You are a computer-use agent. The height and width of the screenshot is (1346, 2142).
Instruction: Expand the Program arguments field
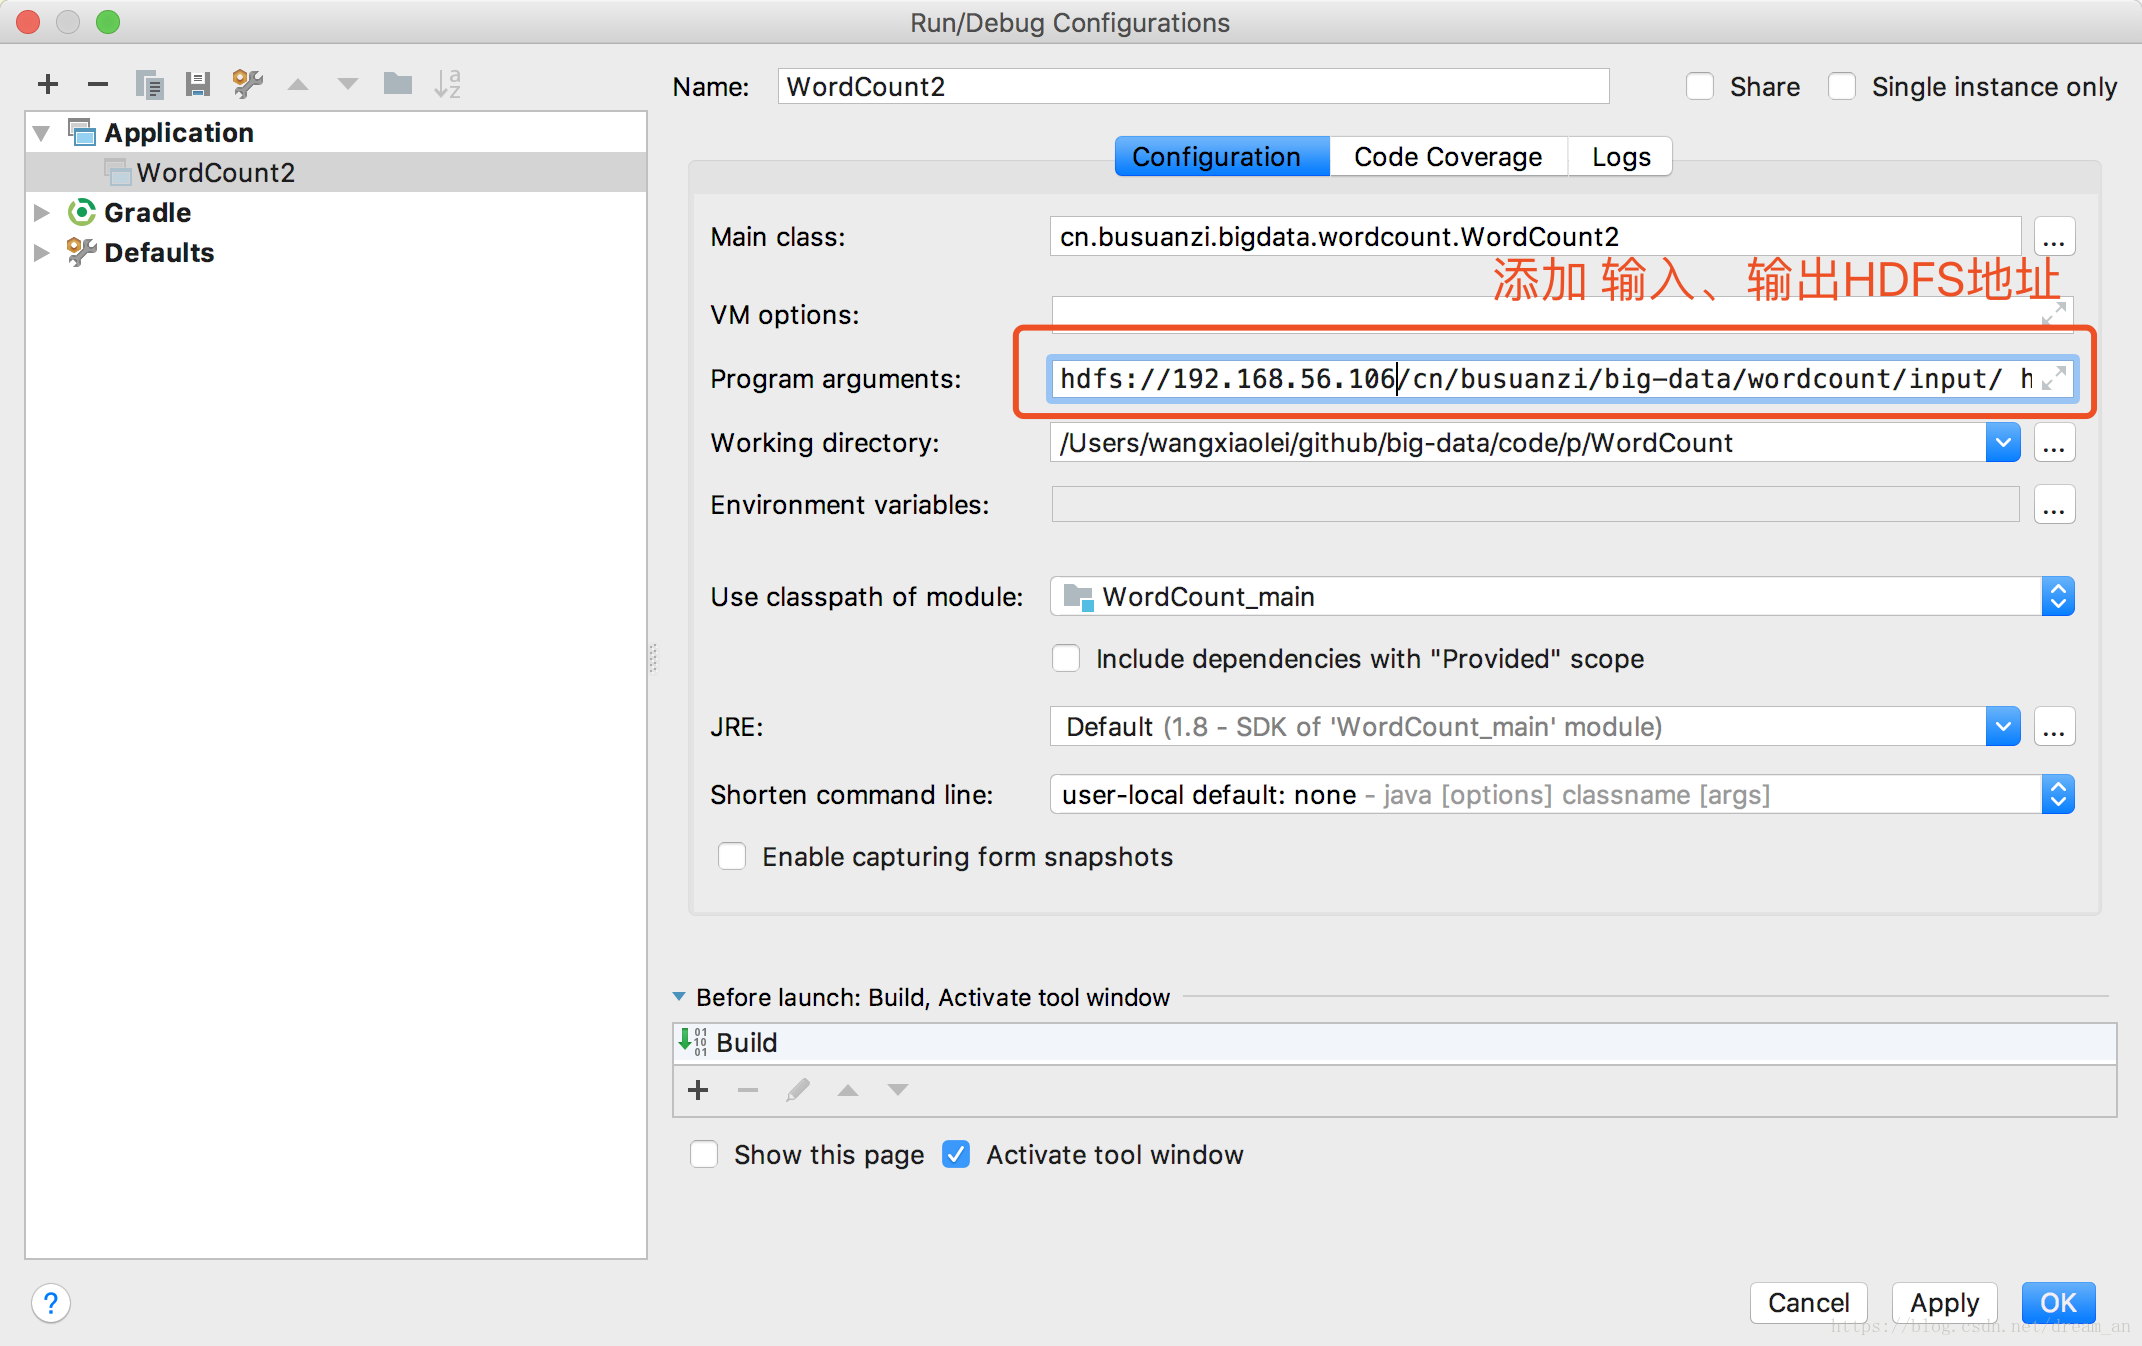pyautogui.click(x=2053, y=378)
